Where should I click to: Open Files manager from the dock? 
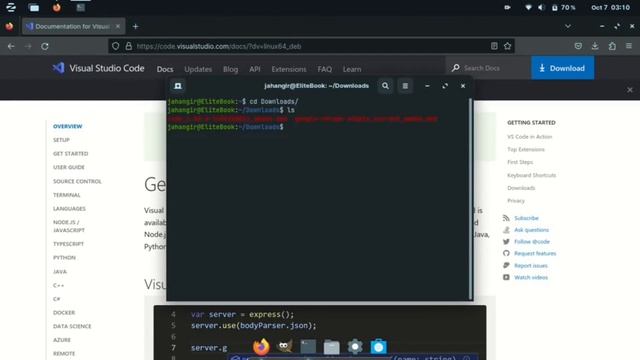click(x=331, y=347)
